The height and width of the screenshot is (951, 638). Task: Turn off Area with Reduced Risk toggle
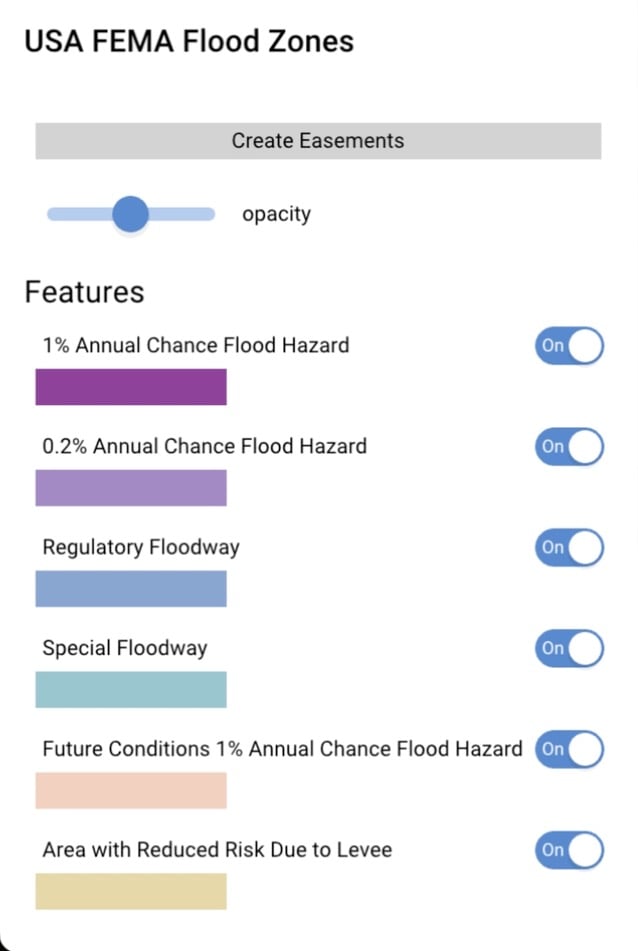coord(569,850)
